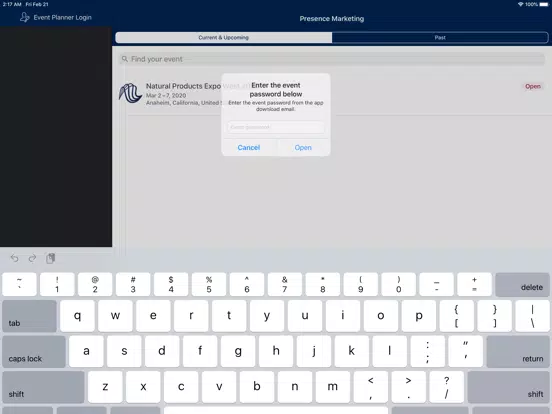Image resolution: width=552 pixels, height=414 pixels.
Task: Open the Natural Products Expo logo thumbnail
Action: pos(130,93)
